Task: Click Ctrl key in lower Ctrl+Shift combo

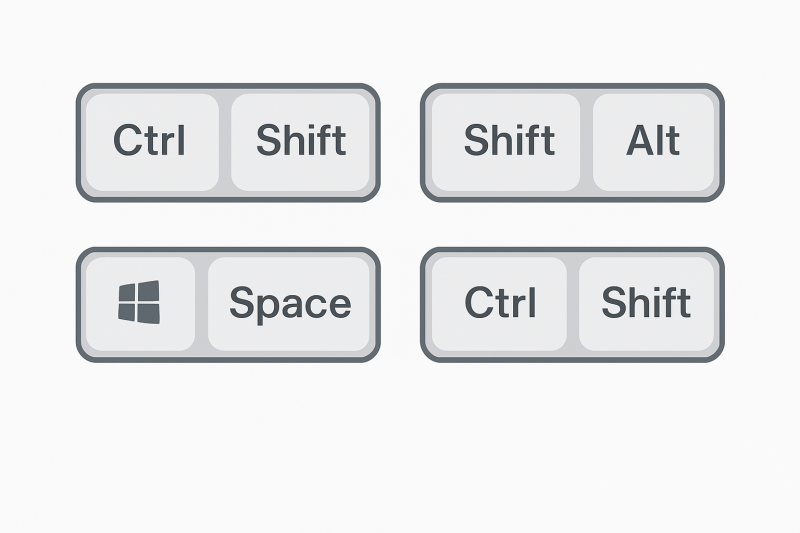Action: [499, 303]
